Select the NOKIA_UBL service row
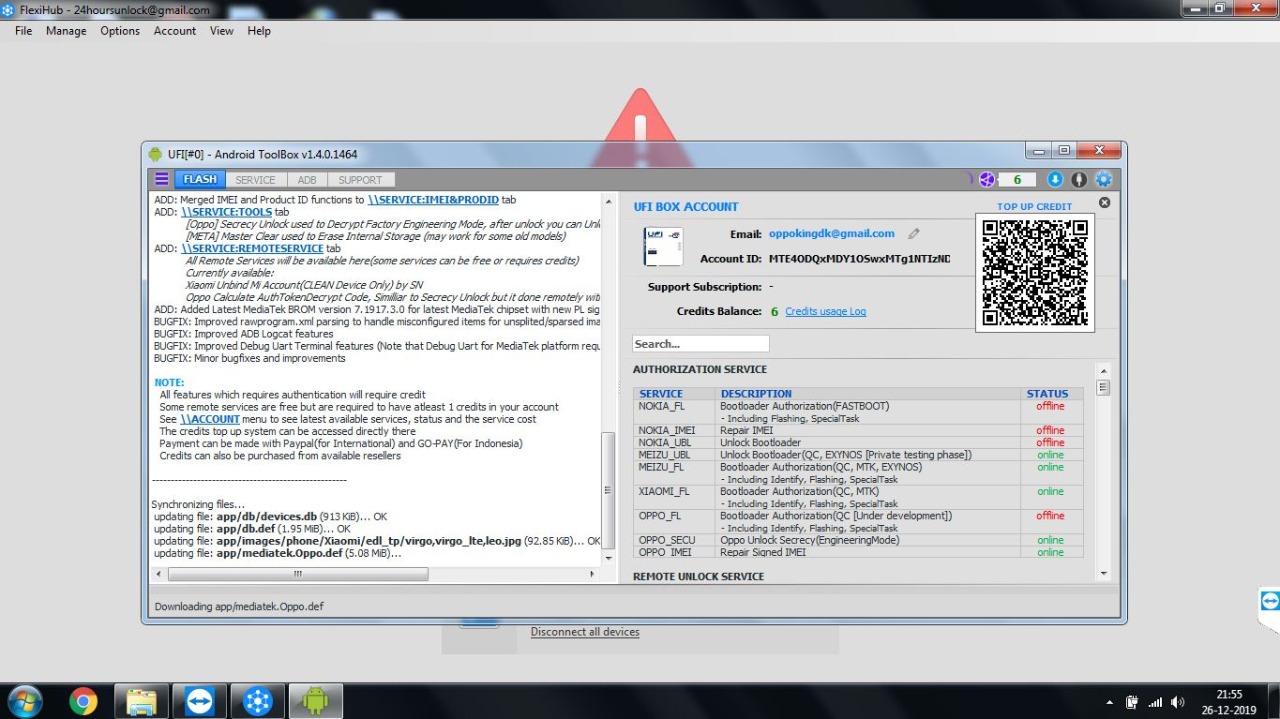 click(859, 442)
